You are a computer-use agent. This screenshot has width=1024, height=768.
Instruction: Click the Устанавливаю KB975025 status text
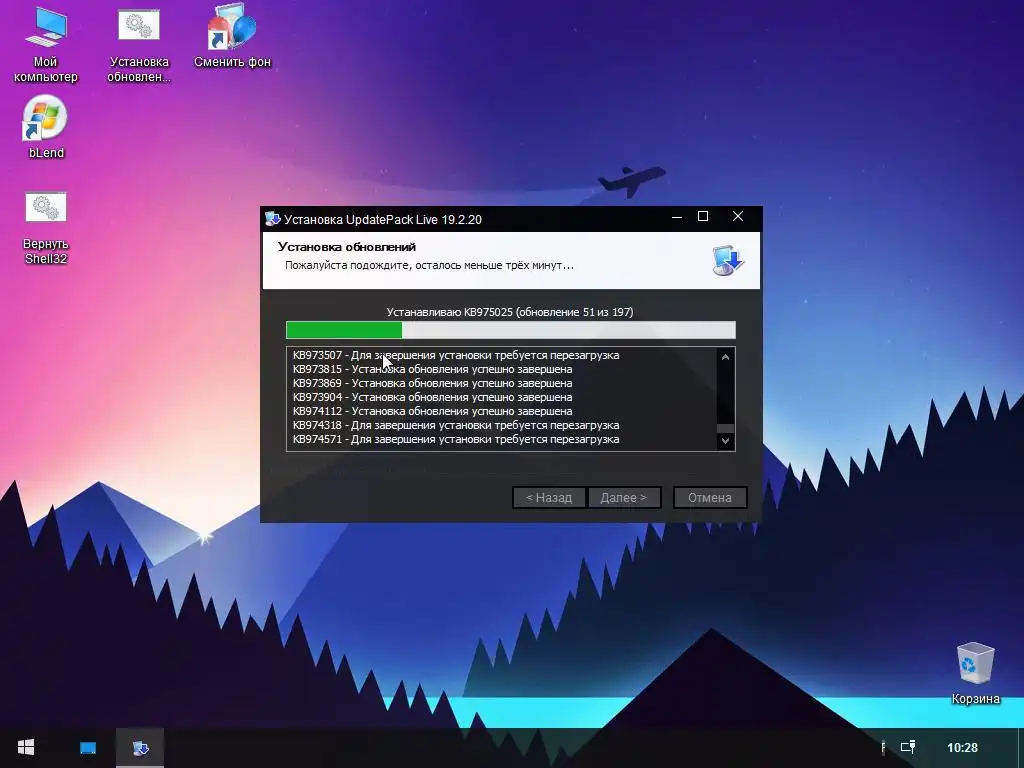tap(510, 312)
